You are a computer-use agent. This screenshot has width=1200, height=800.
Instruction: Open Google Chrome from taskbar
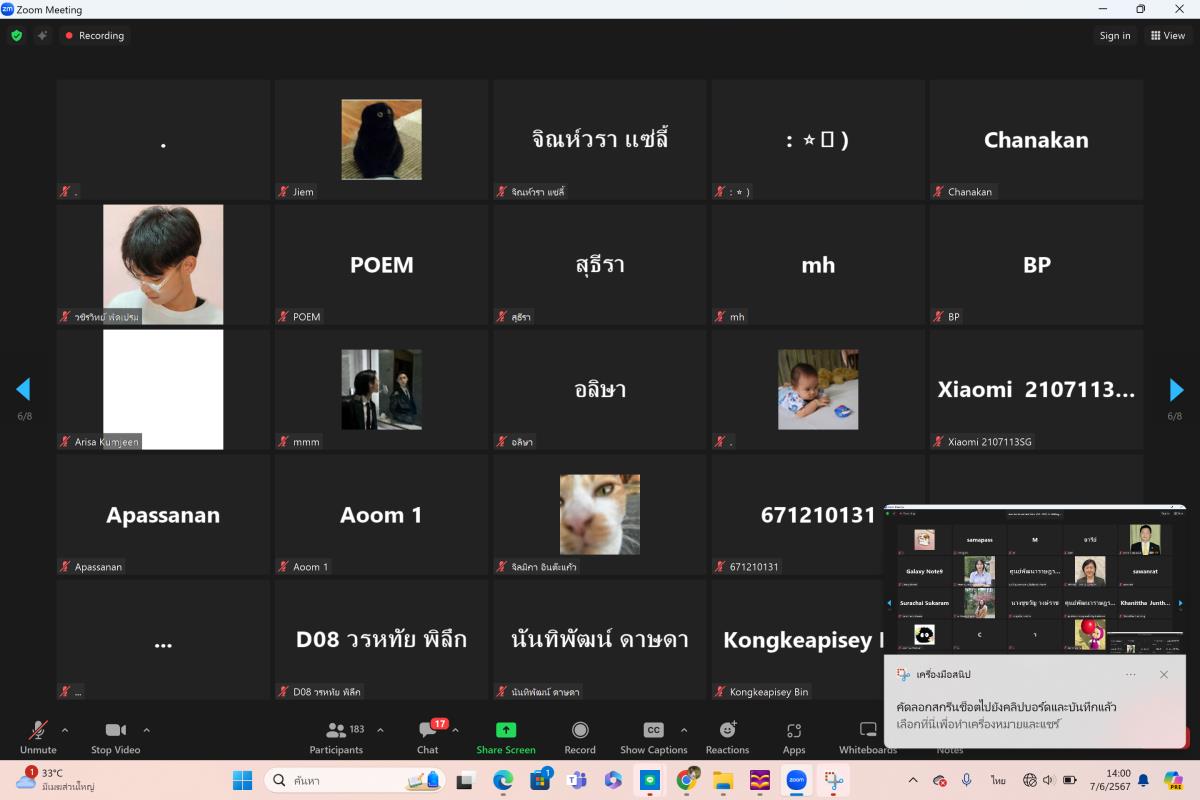686,780
